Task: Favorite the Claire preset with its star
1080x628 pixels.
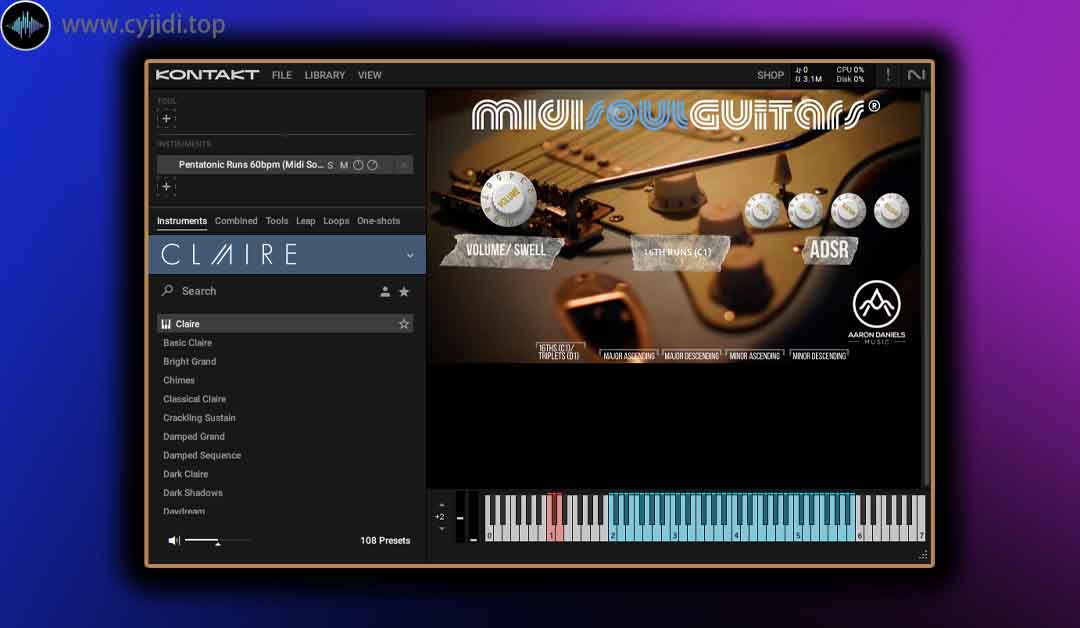Action: (404, 324)
